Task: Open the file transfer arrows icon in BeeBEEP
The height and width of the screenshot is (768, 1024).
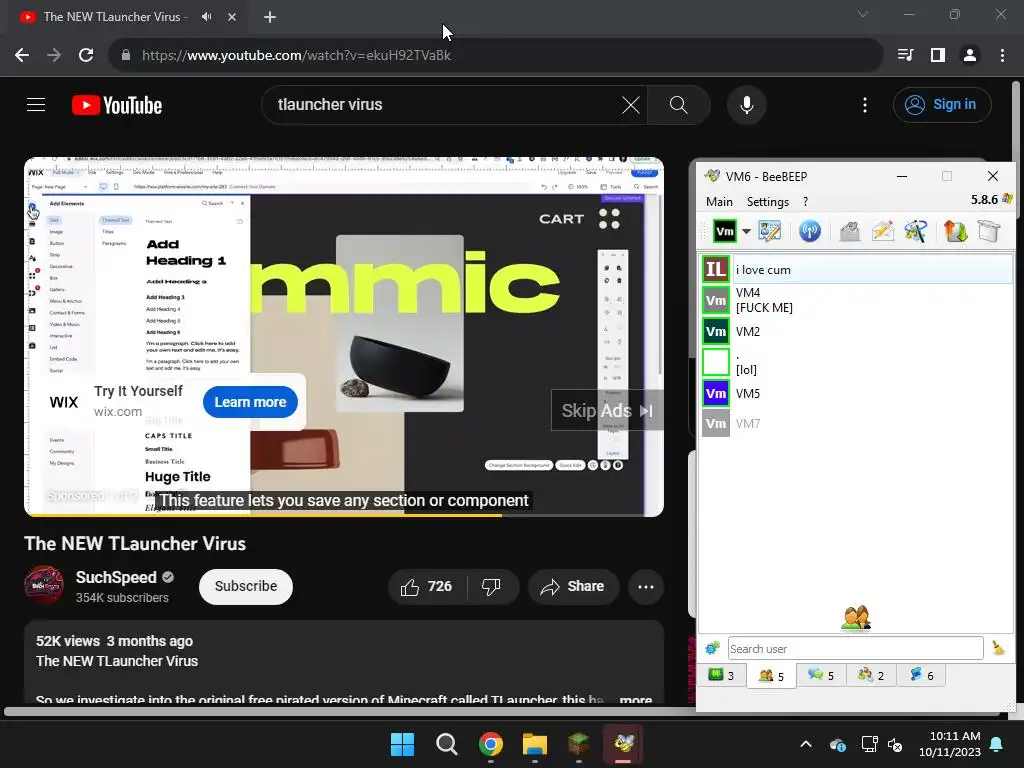Action: click(x=955, y=231)
